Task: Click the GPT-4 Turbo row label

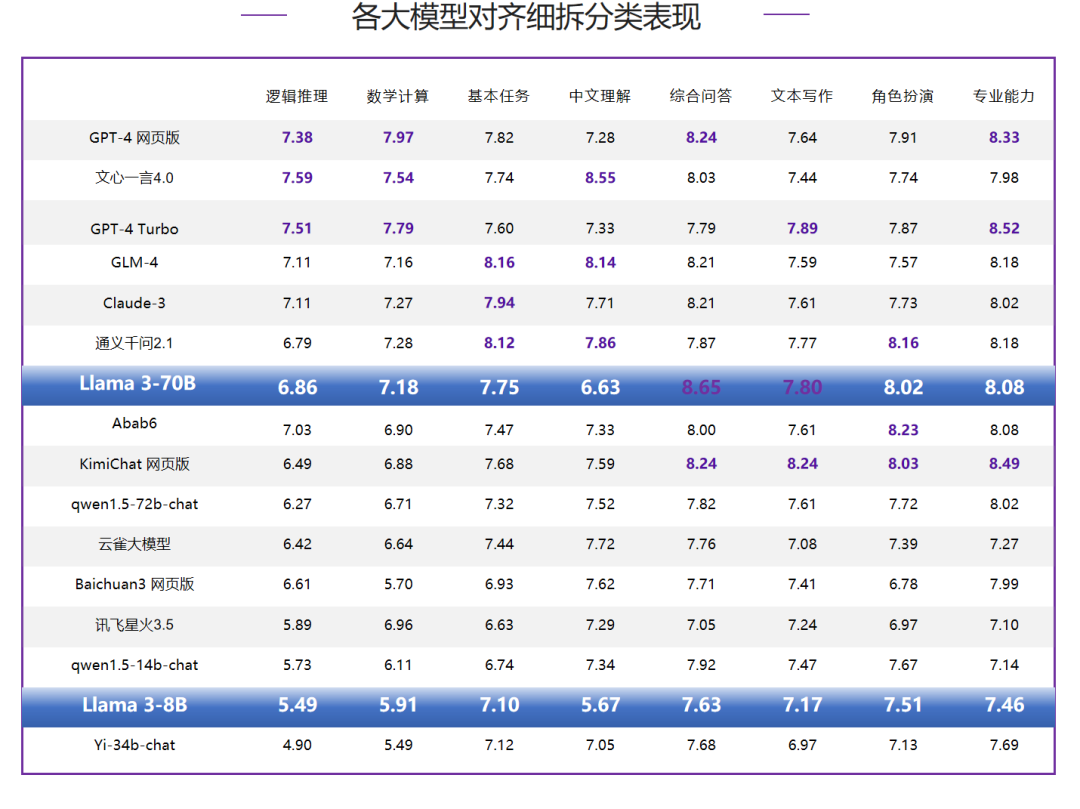Action: point(134,229)
